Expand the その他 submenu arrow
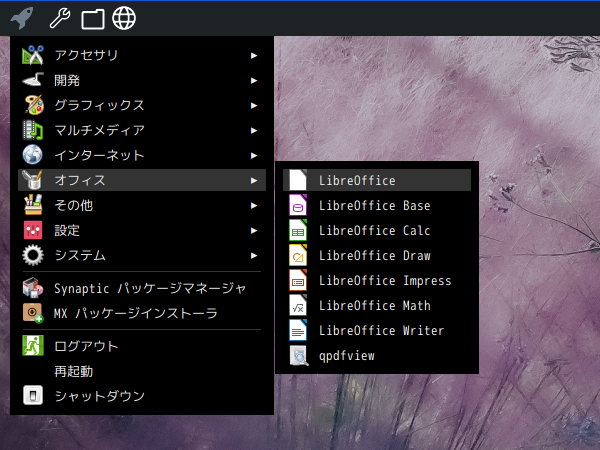Viewport: 600px width, 450px height. [254, 205]
